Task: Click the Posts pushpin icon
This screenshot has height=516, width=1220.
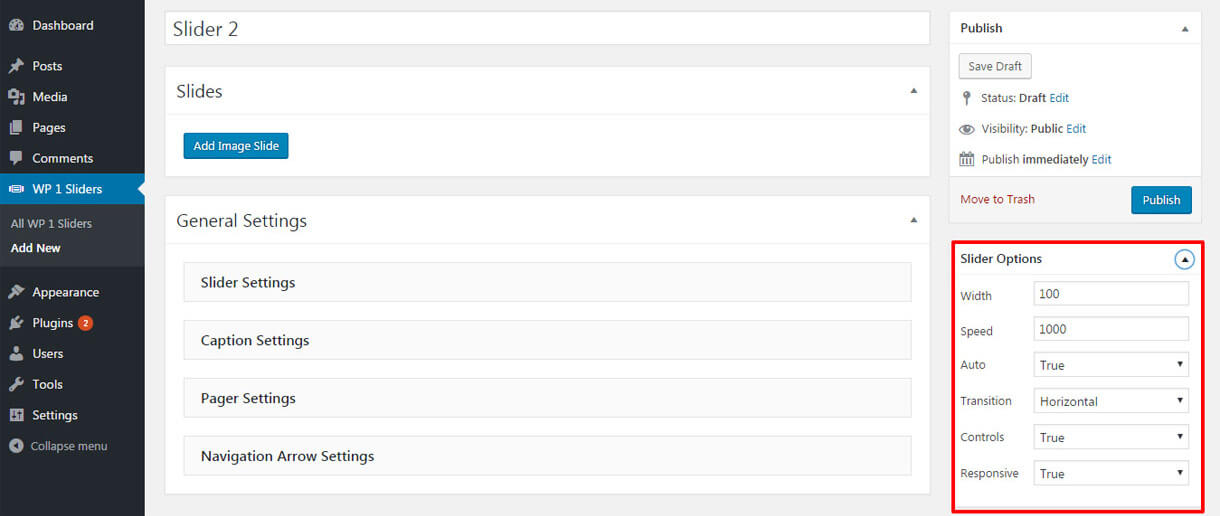Action: point(16,66)
